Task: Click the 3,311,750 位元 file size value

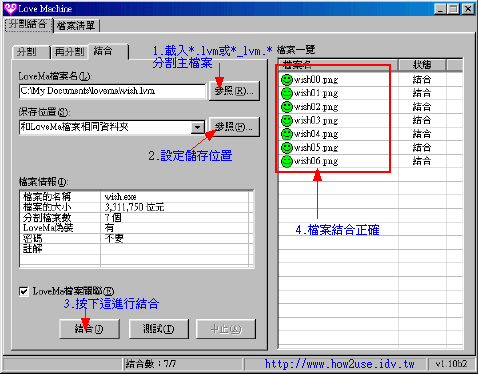Action: point(134,207)
